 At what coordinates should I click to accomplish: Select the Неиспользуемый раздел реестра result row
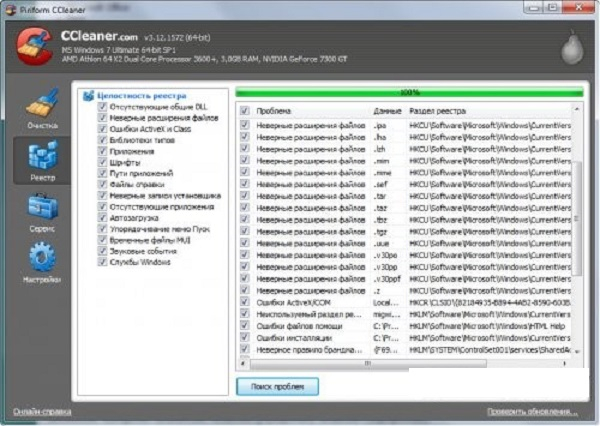click(x=405, y=314)
